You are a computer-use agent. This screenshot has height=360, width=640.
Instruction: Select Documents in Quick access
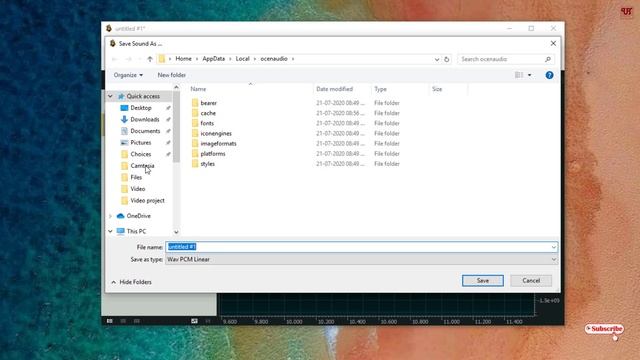click(x=145, y=131)
